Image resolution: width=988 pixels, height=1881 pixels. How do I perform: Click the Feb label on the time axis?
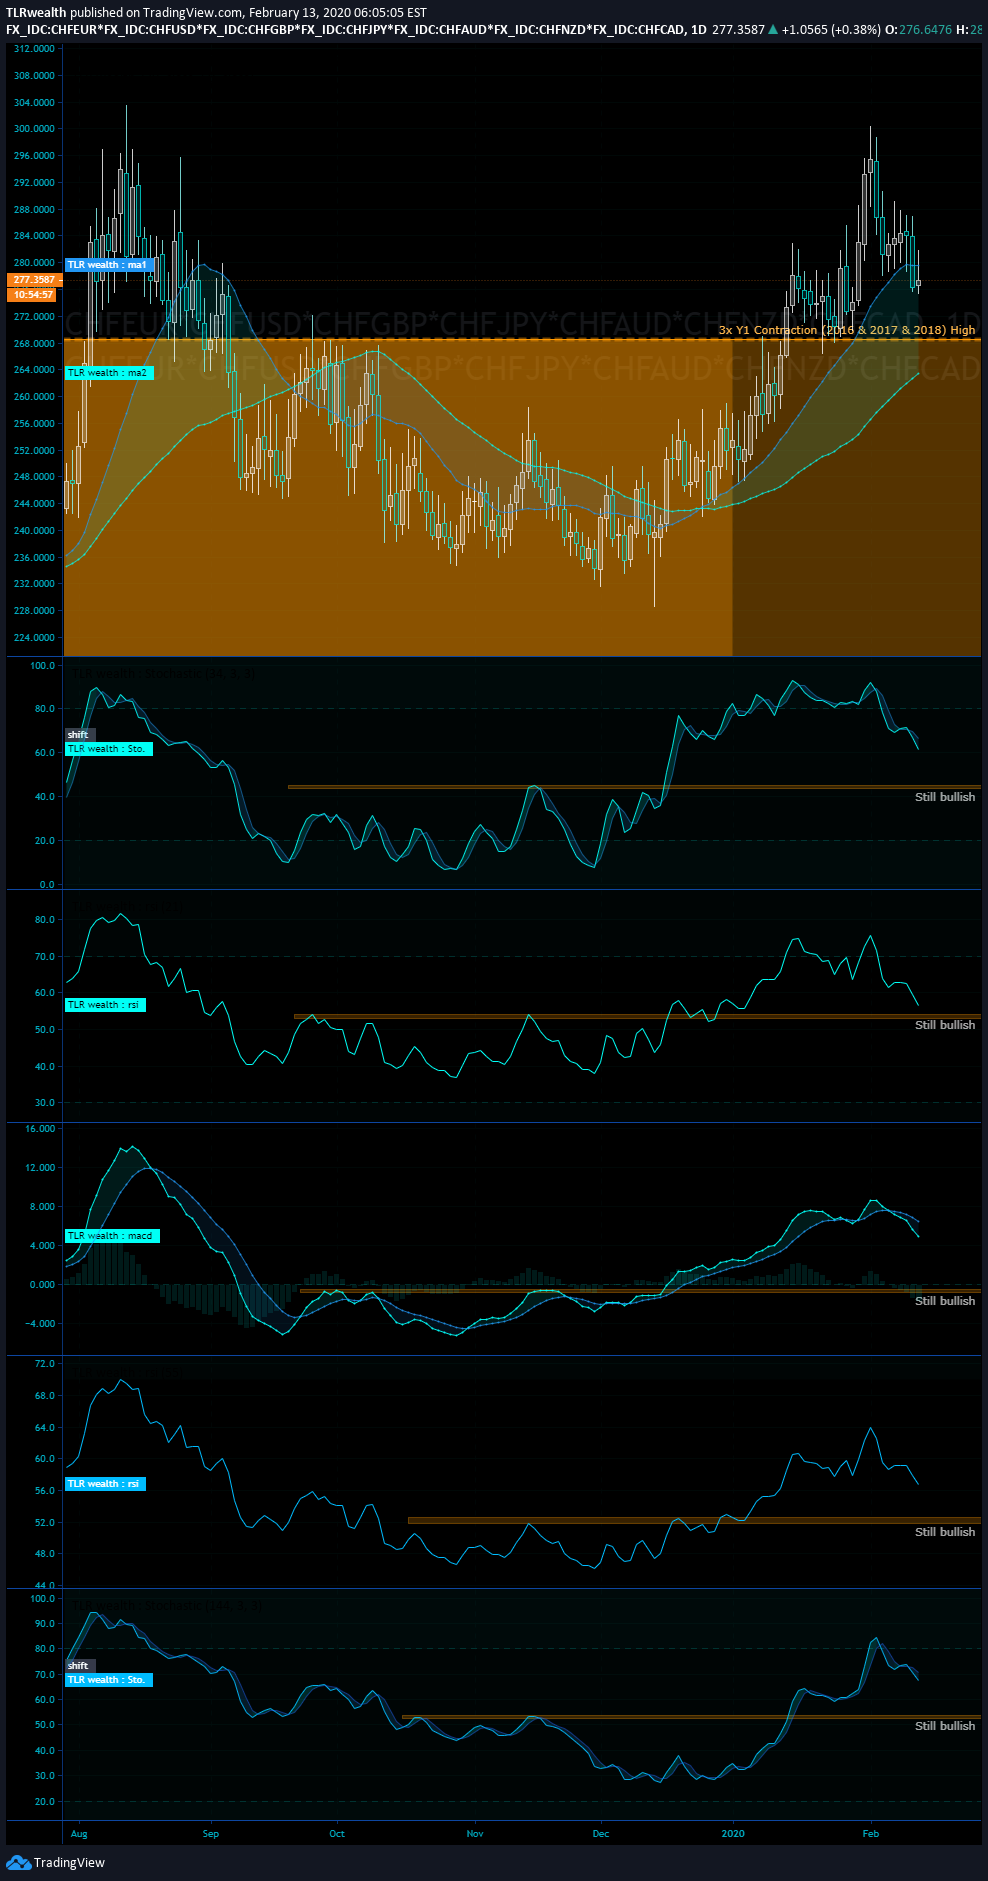pos(871,1834)
